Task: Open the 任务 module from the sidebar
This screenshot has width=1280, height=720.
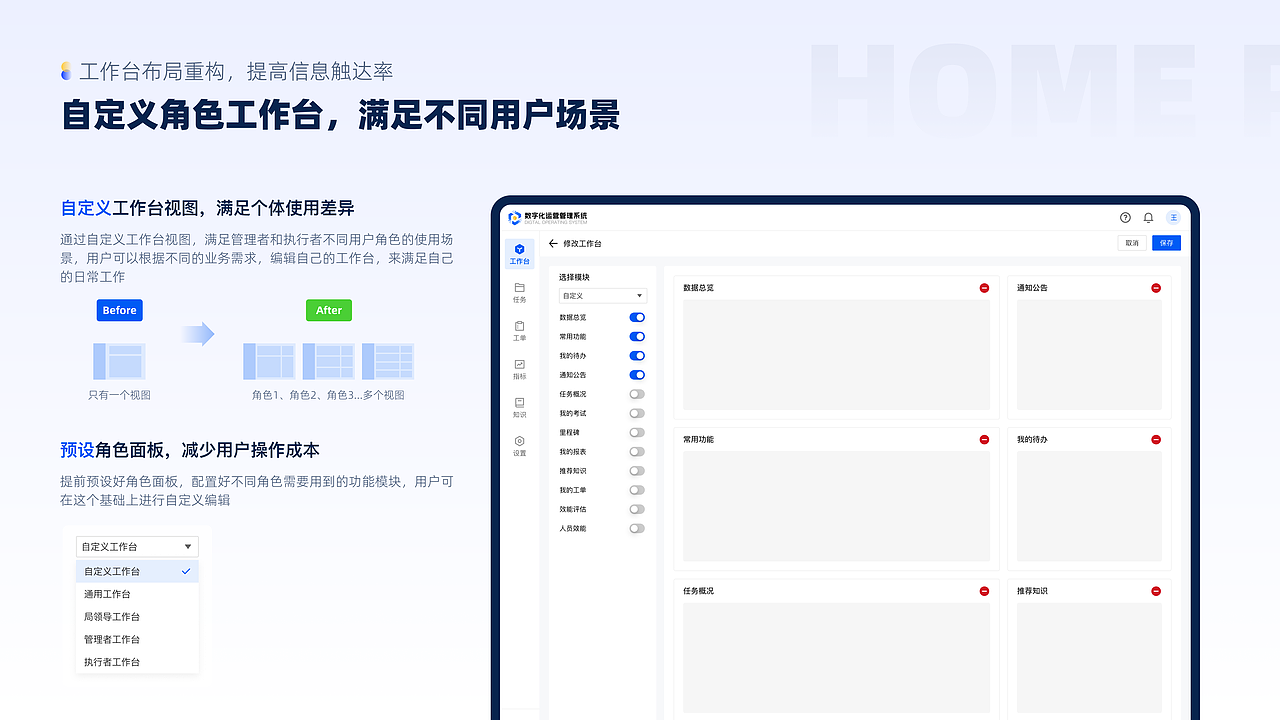Action: [519, 292]
